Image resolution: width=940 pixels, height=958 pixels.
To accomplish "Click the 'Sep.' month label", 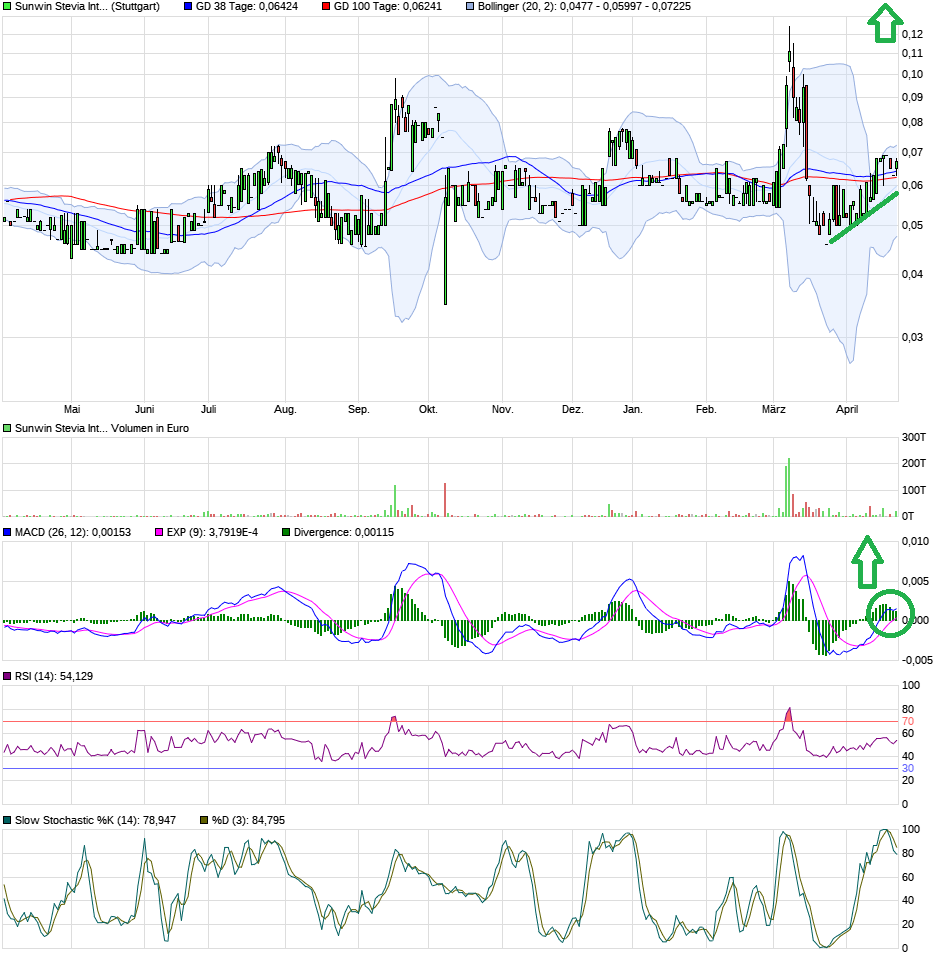I will (359, 409).
